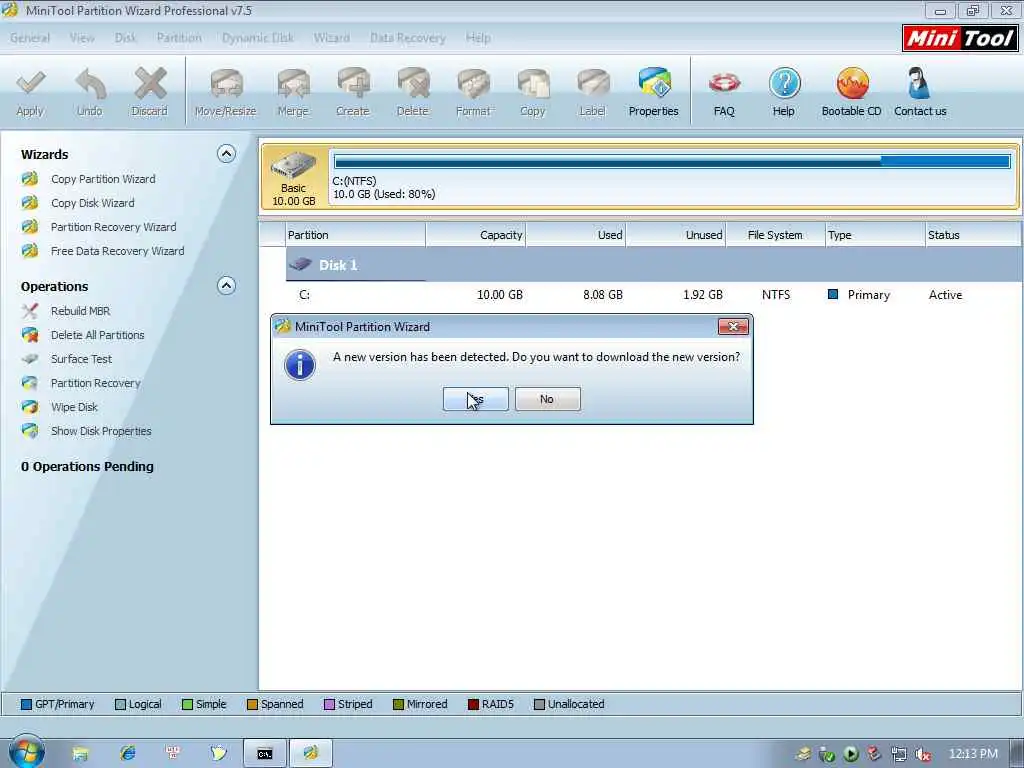Open the Help menu in the menu bar

pos(478,38)
